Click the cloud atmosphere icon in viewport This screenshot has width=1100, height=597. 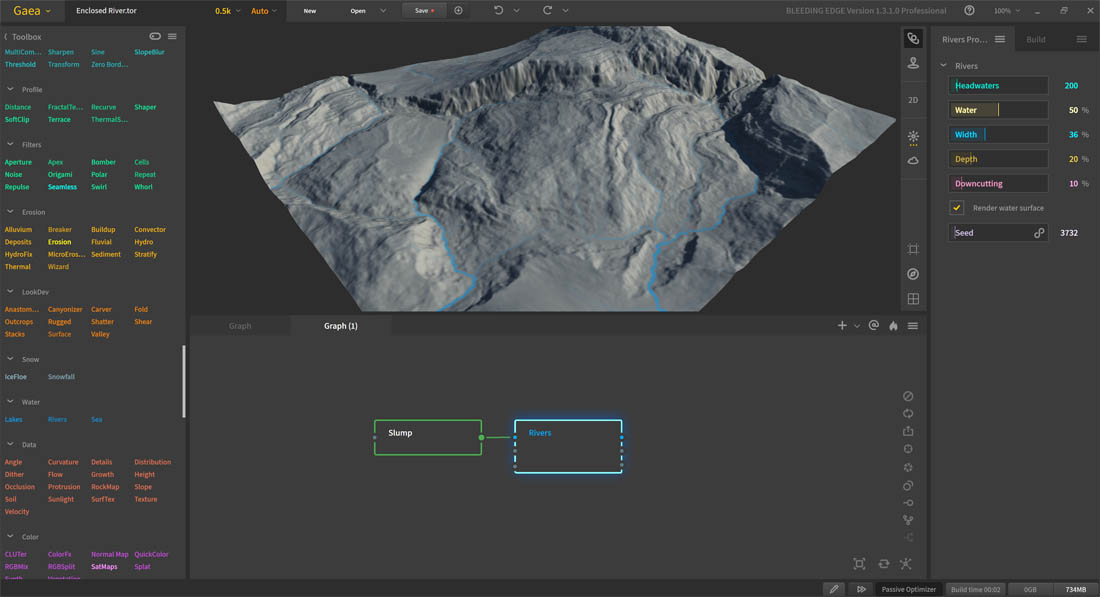(913, 160)
